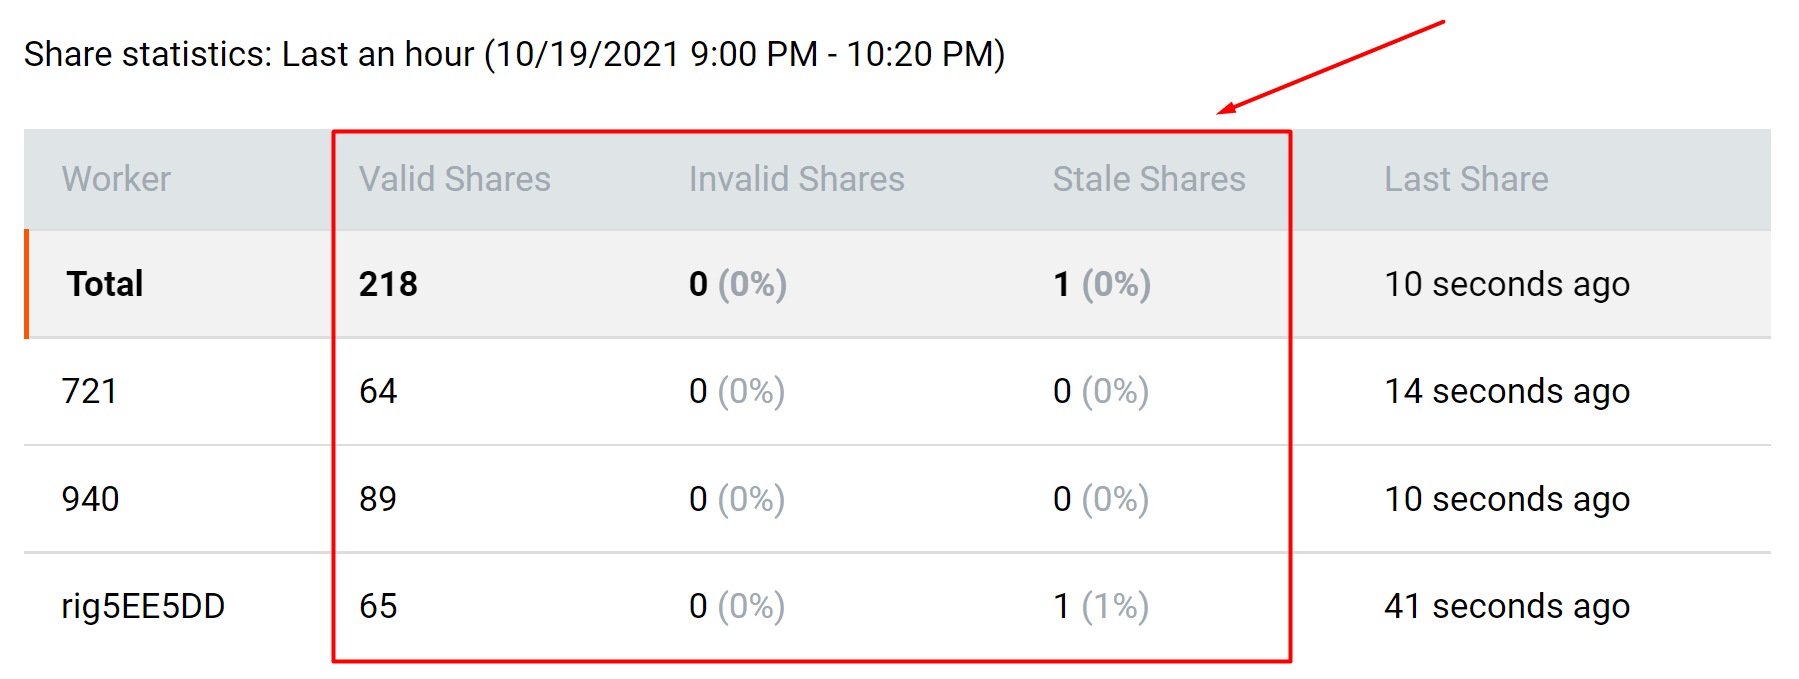Image resolution: width=1799 pixels, height=679 pixels.
Task: Open worker 721 row label
Action: (x=89, y=391)
